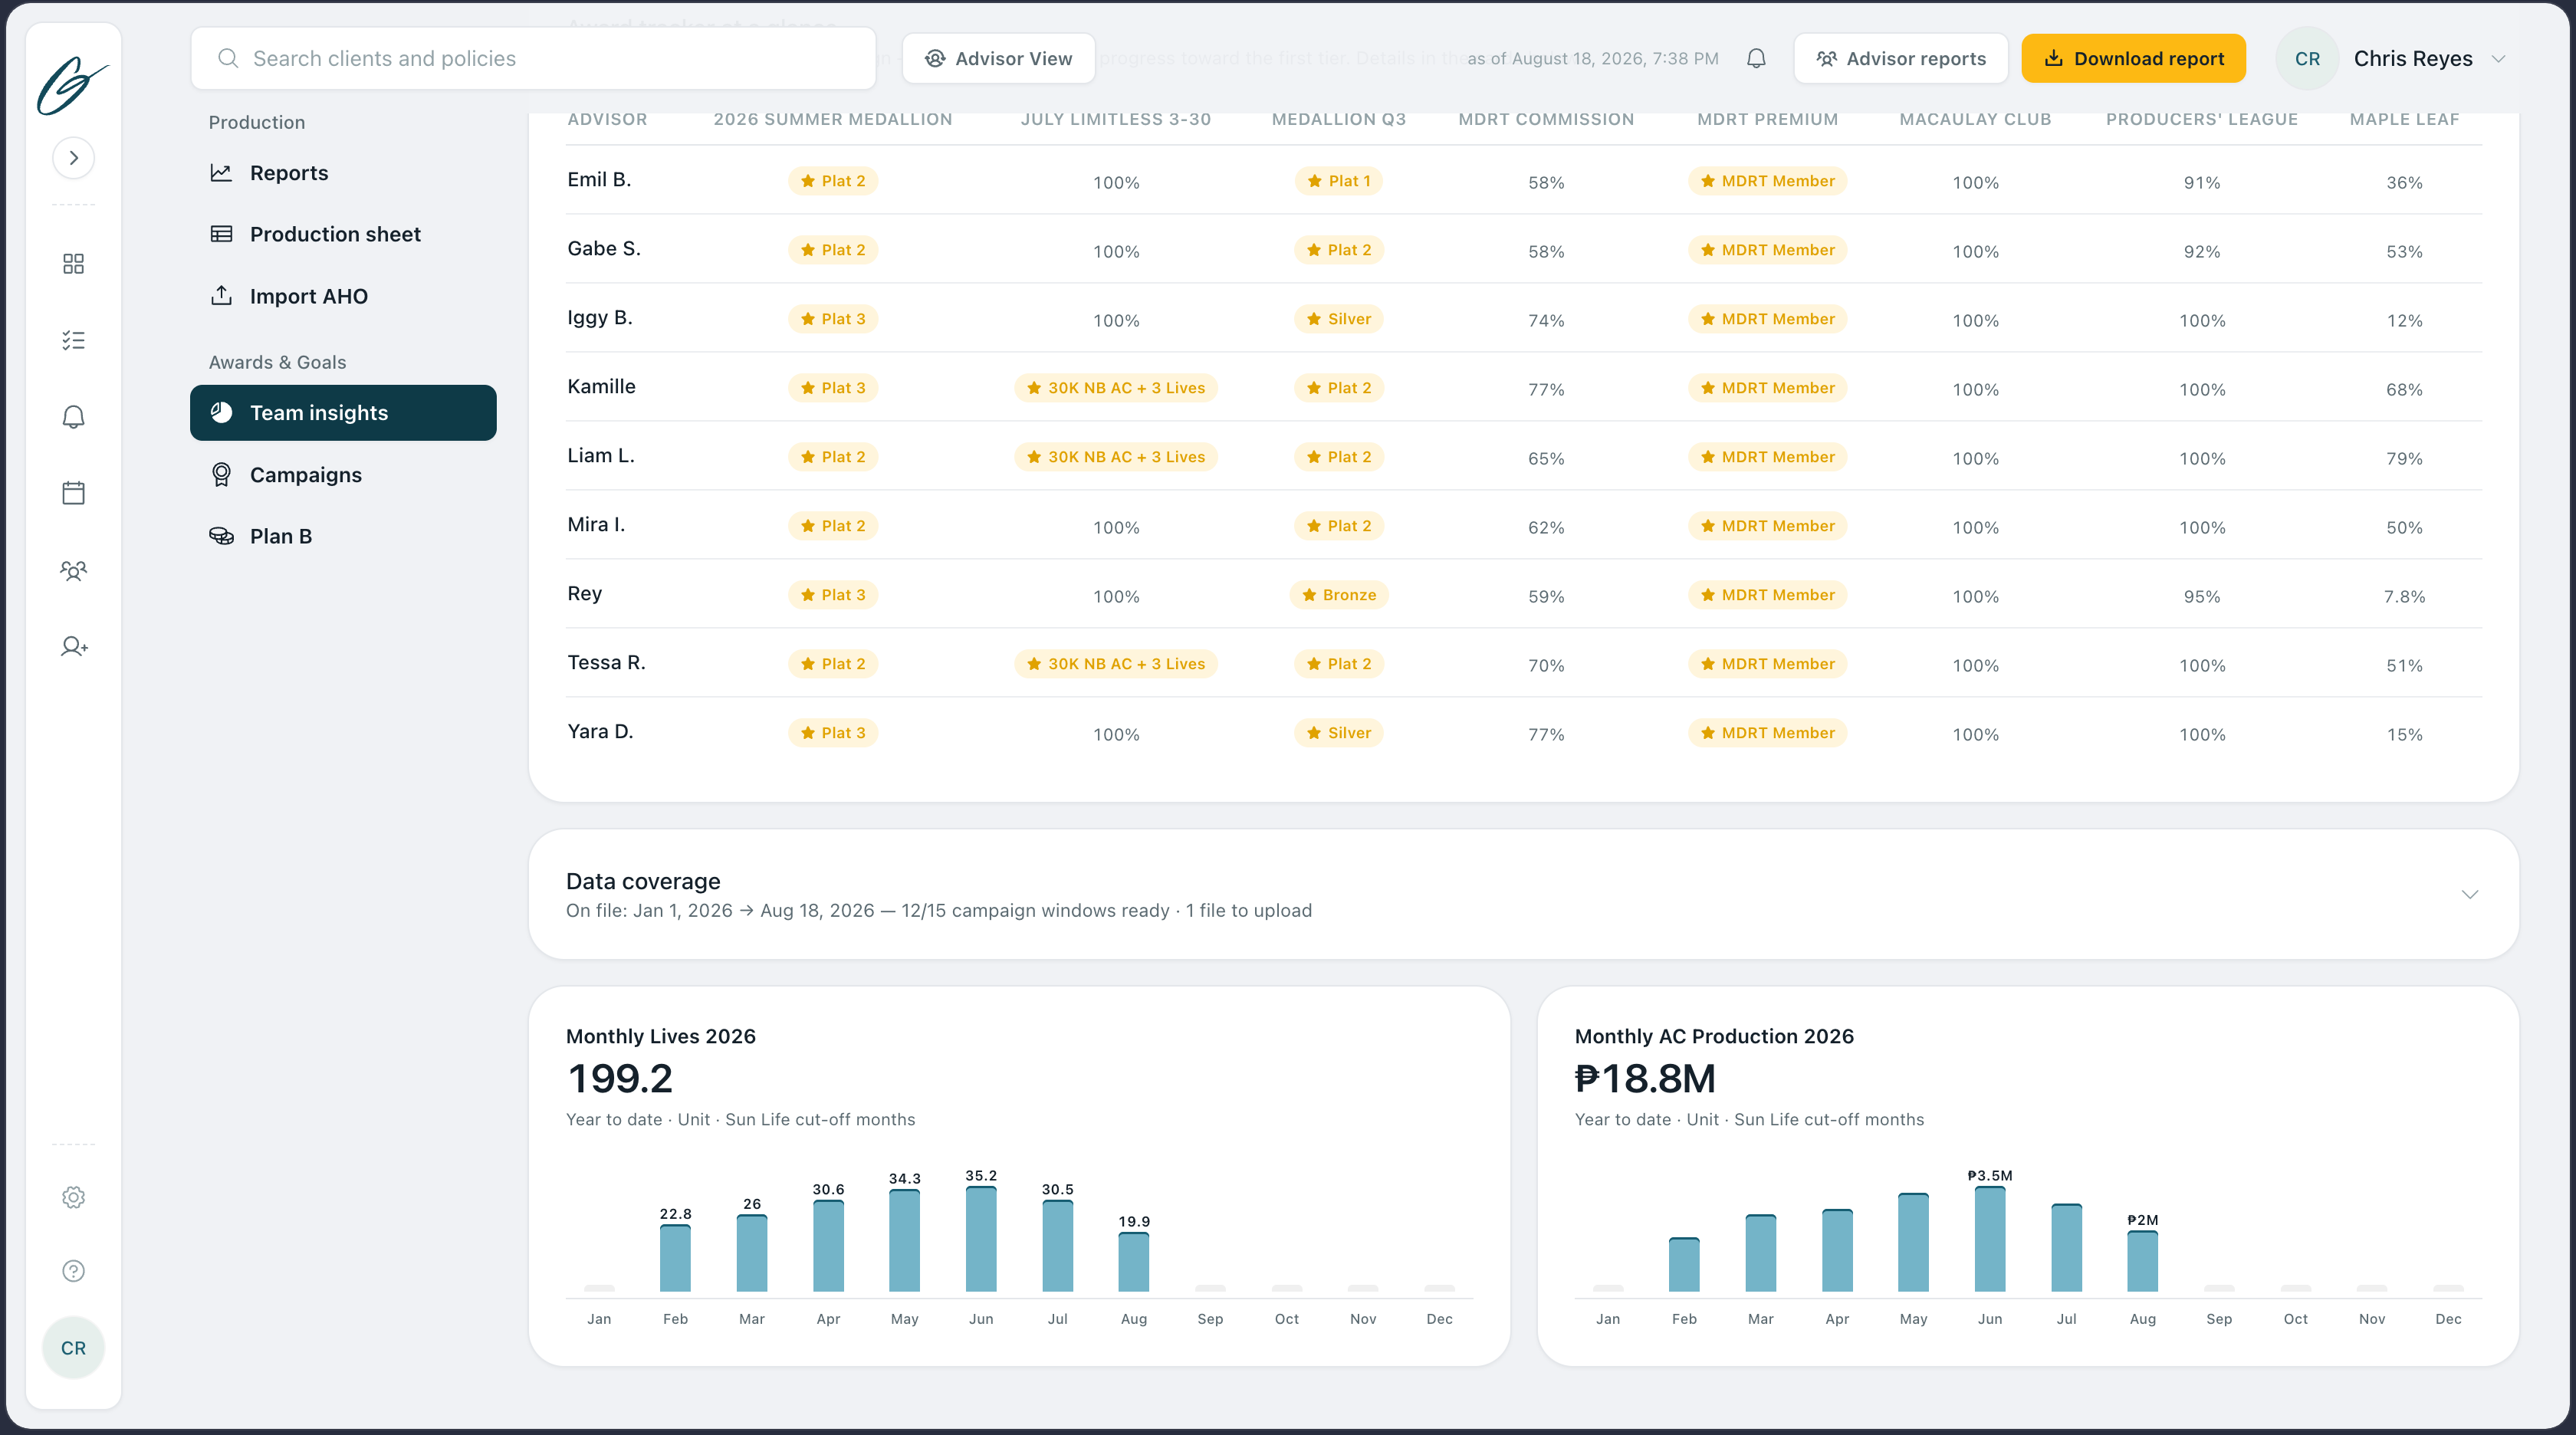Screen dimensions: 2576x1435
Task: Click Emil B. Plat 1 Medallion Q3 badge
Action: coord(1338,181)
